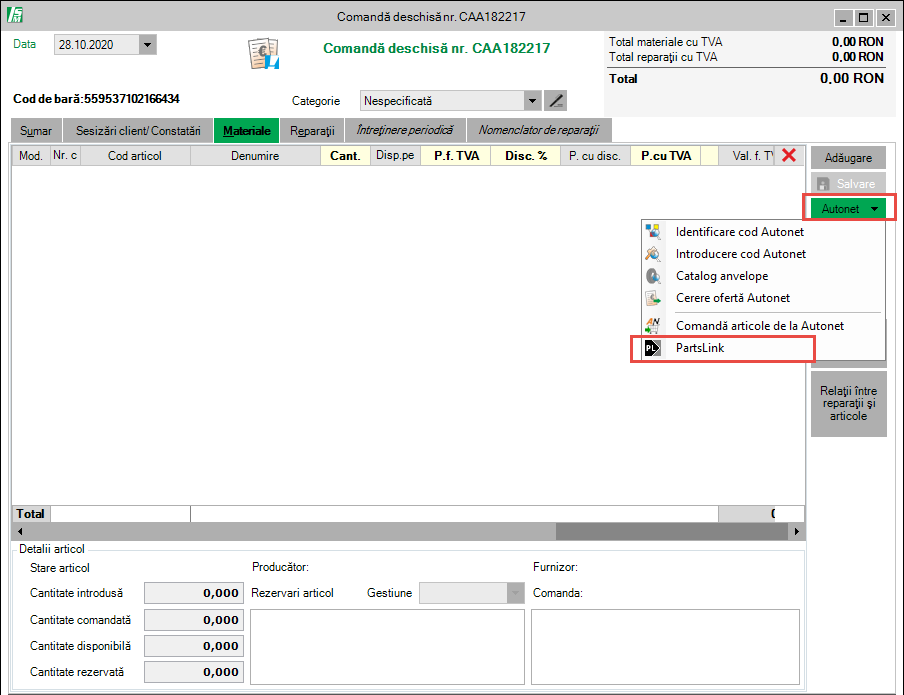This screenshot has width=904, height=695.
Task: Click the Comandă articole Autonet cart icon
Action: pos(653,326)
